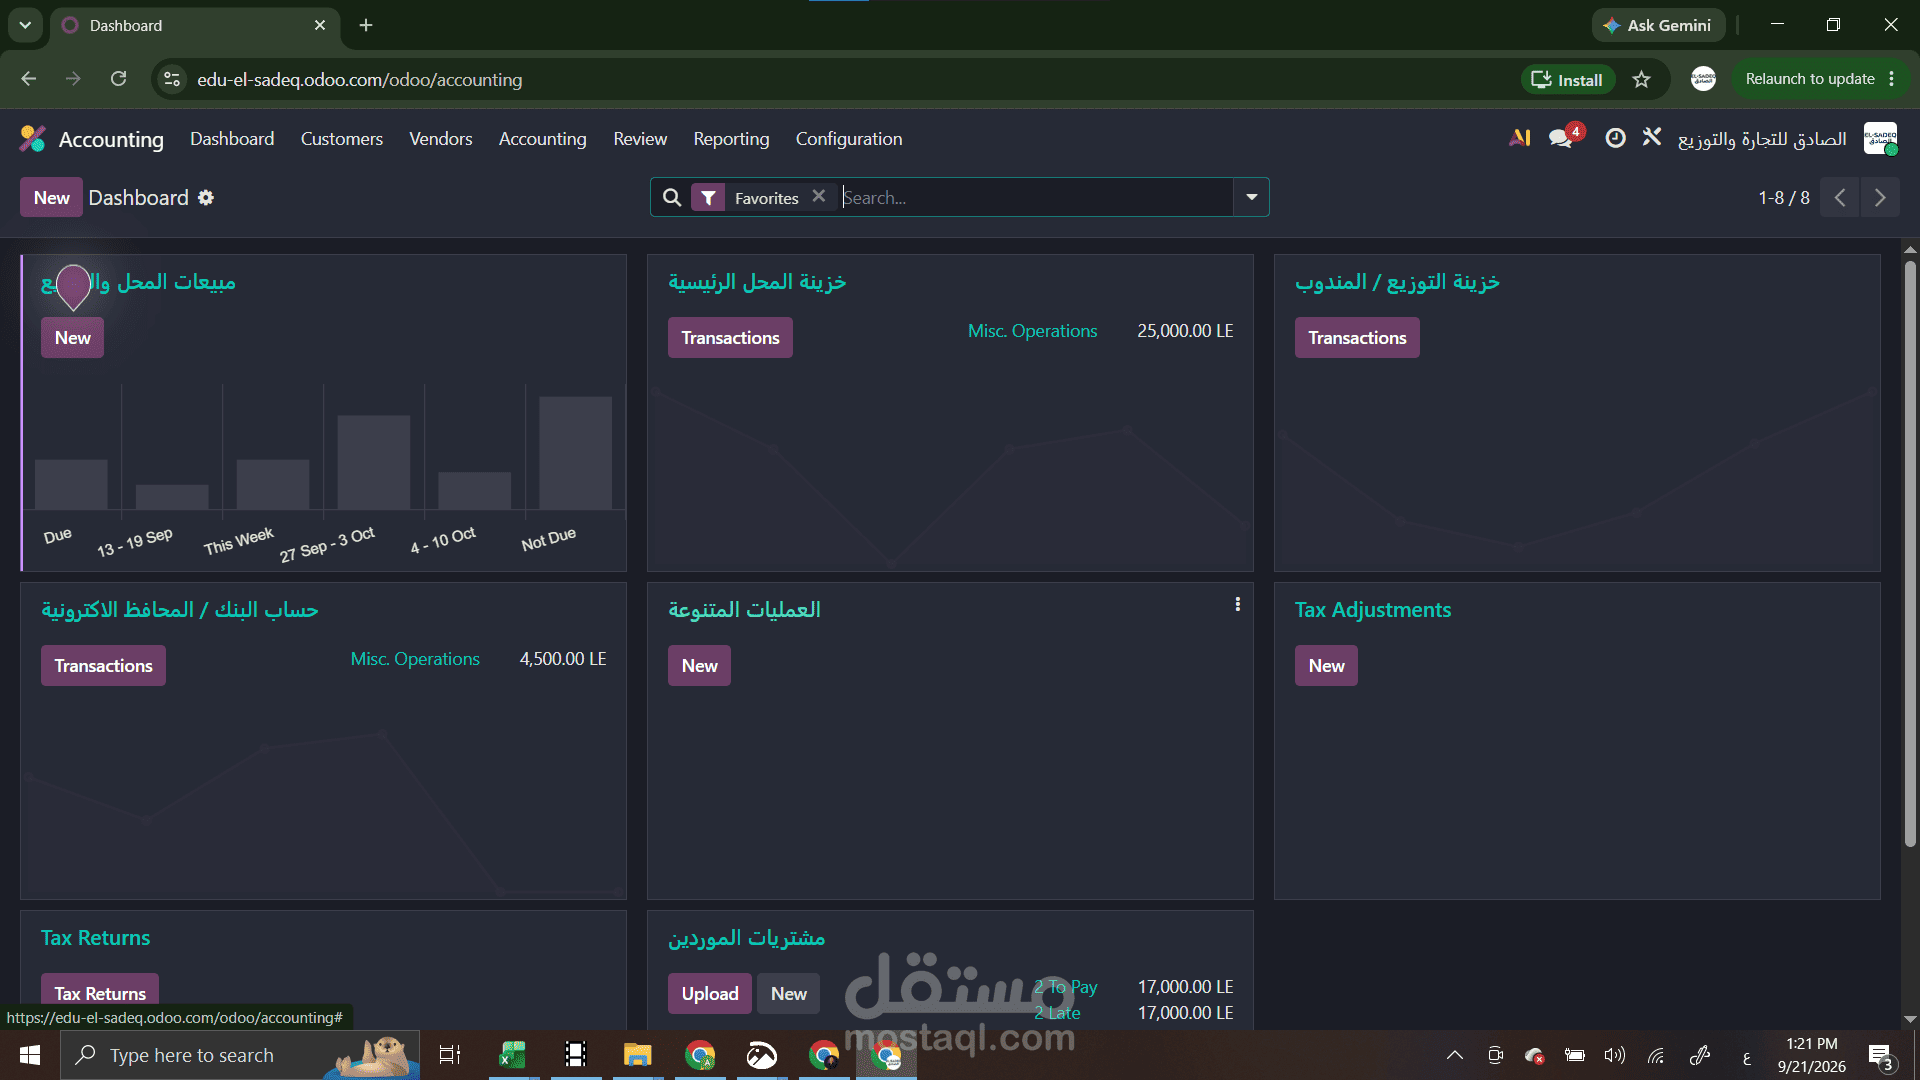The height and width of the screenshot is (1080, 1920).
Task: Click the Tax Returns button
Action: 100,993
